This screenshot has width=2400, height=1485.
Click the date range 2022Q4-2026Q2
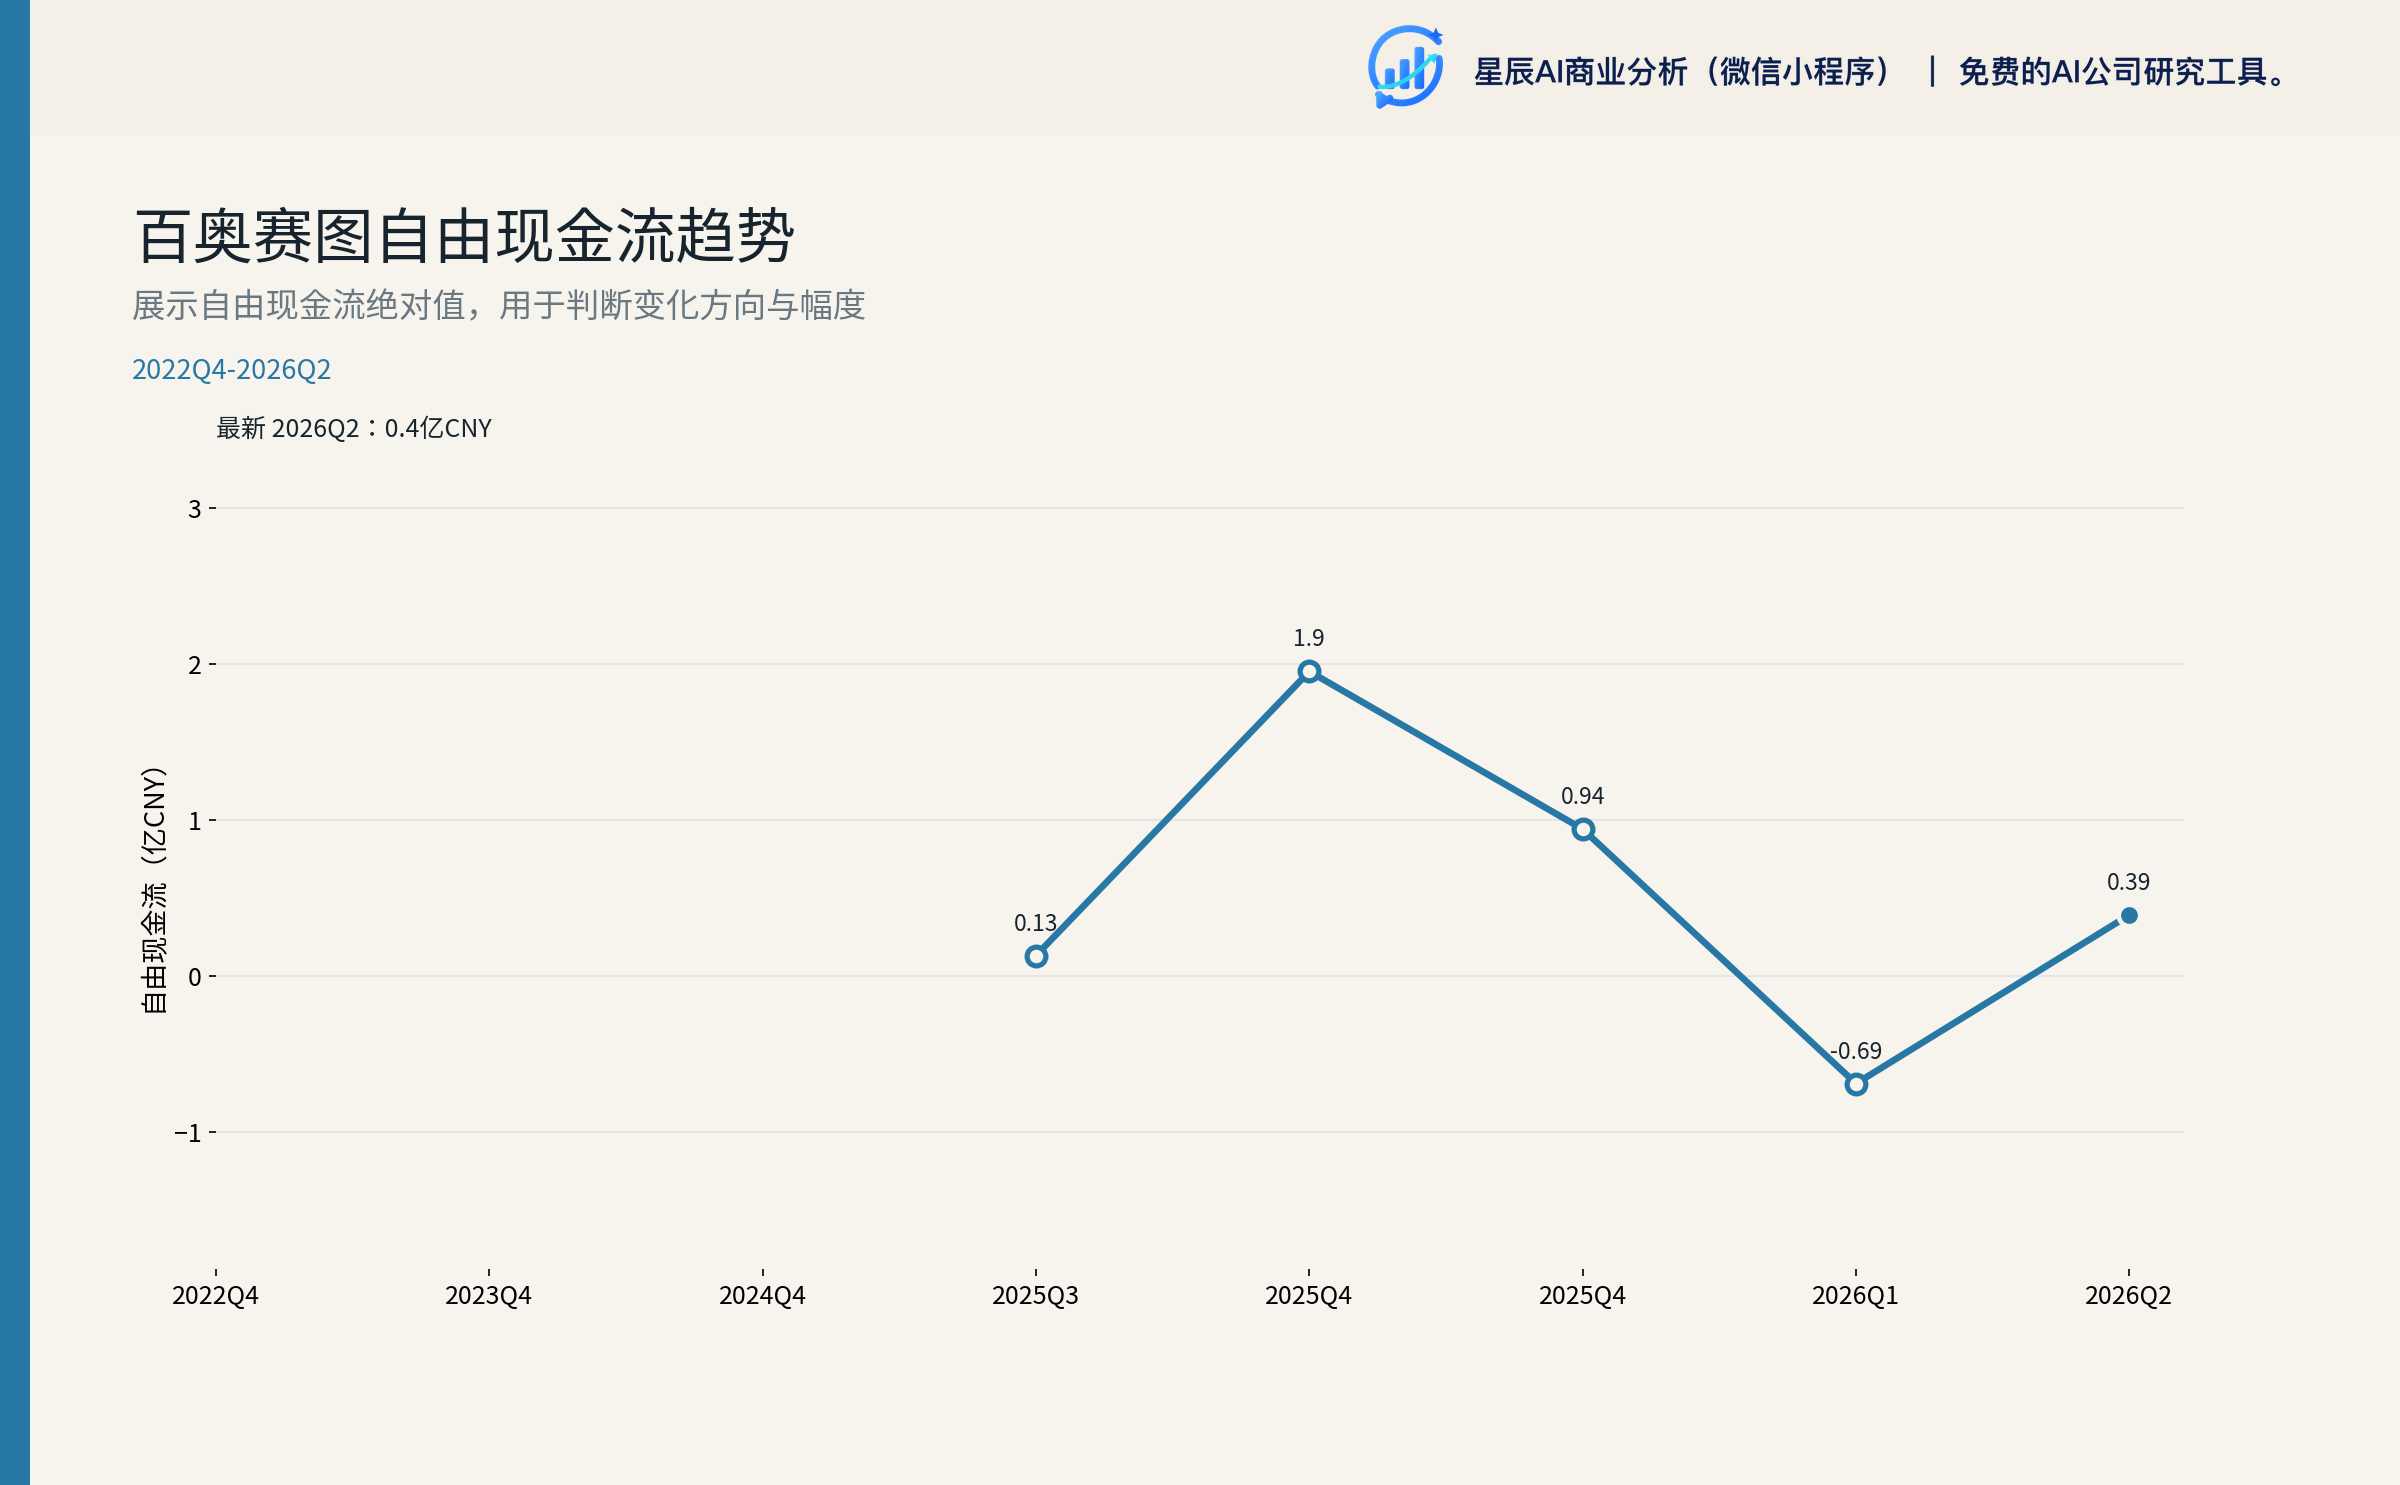[x=231, y=370]
